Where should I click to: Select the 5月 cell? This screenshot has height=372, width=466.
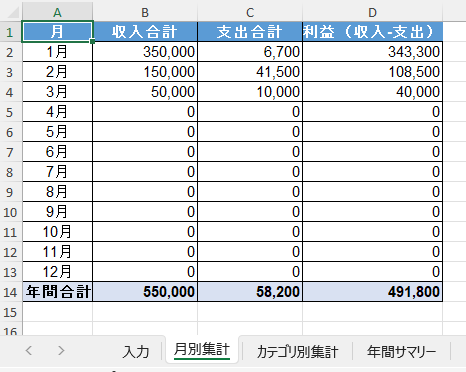57,132
